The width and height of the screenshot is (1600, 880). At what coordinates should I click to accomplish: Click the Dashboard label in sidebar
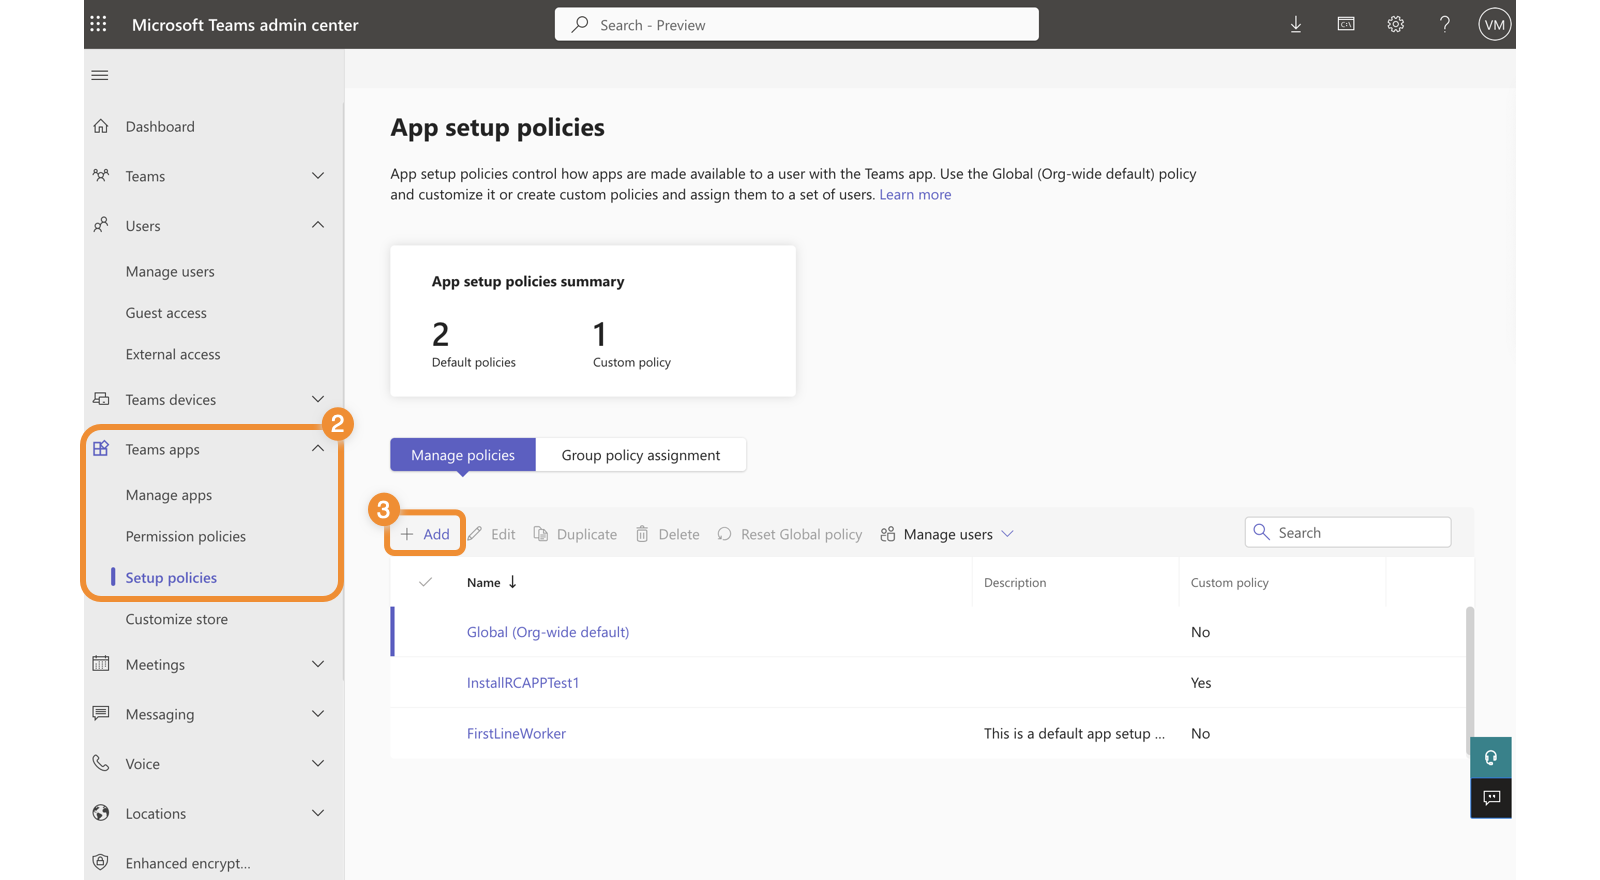(160, 126)
